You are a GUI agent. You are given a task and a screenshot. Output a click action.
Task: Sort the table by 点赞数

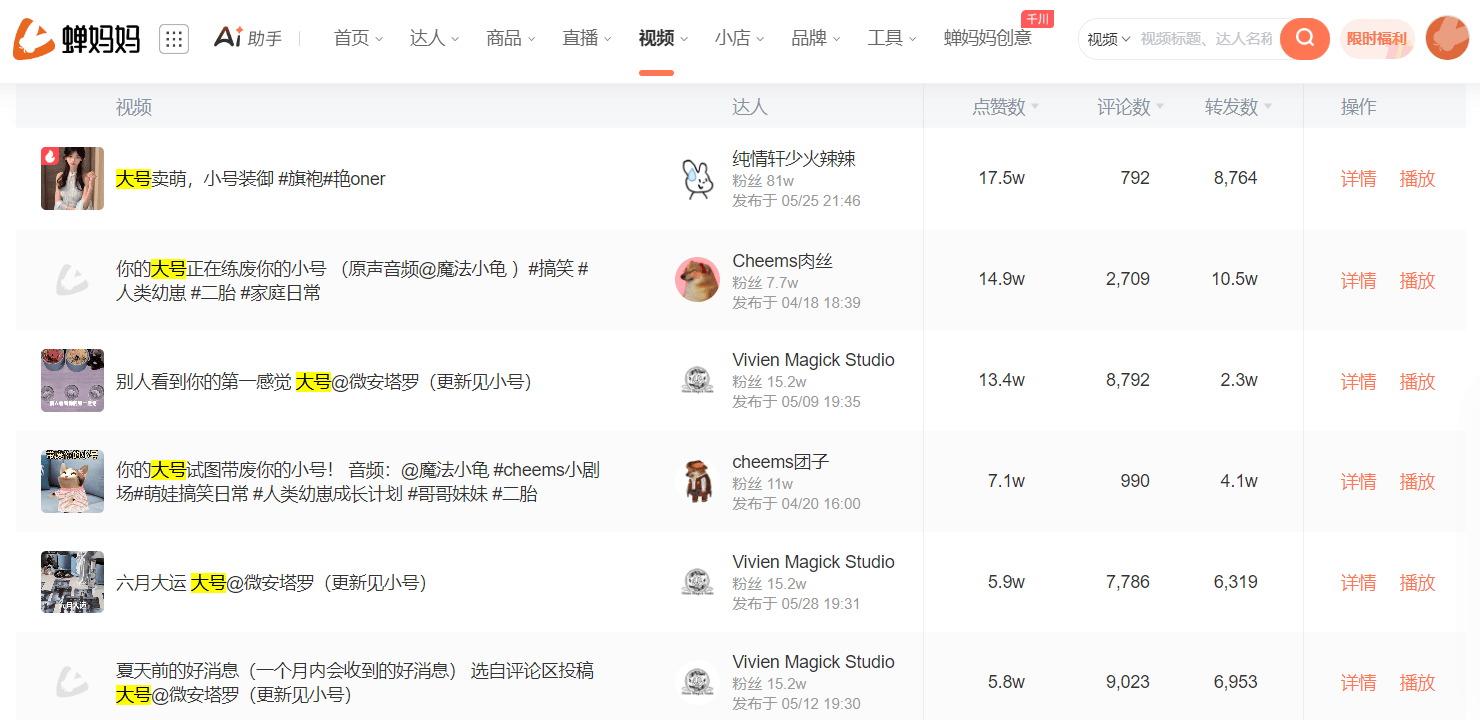(1005, 107)
